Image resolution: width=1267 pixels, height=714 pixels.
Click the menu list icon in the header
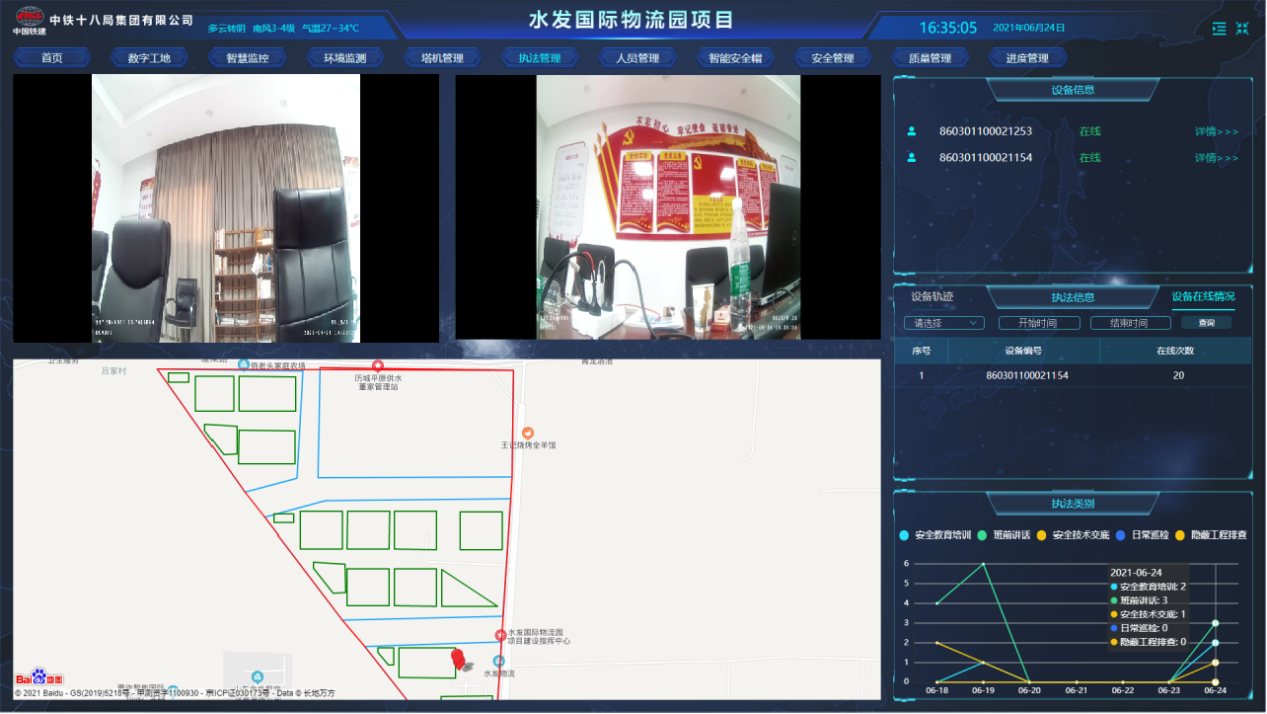1218,28
